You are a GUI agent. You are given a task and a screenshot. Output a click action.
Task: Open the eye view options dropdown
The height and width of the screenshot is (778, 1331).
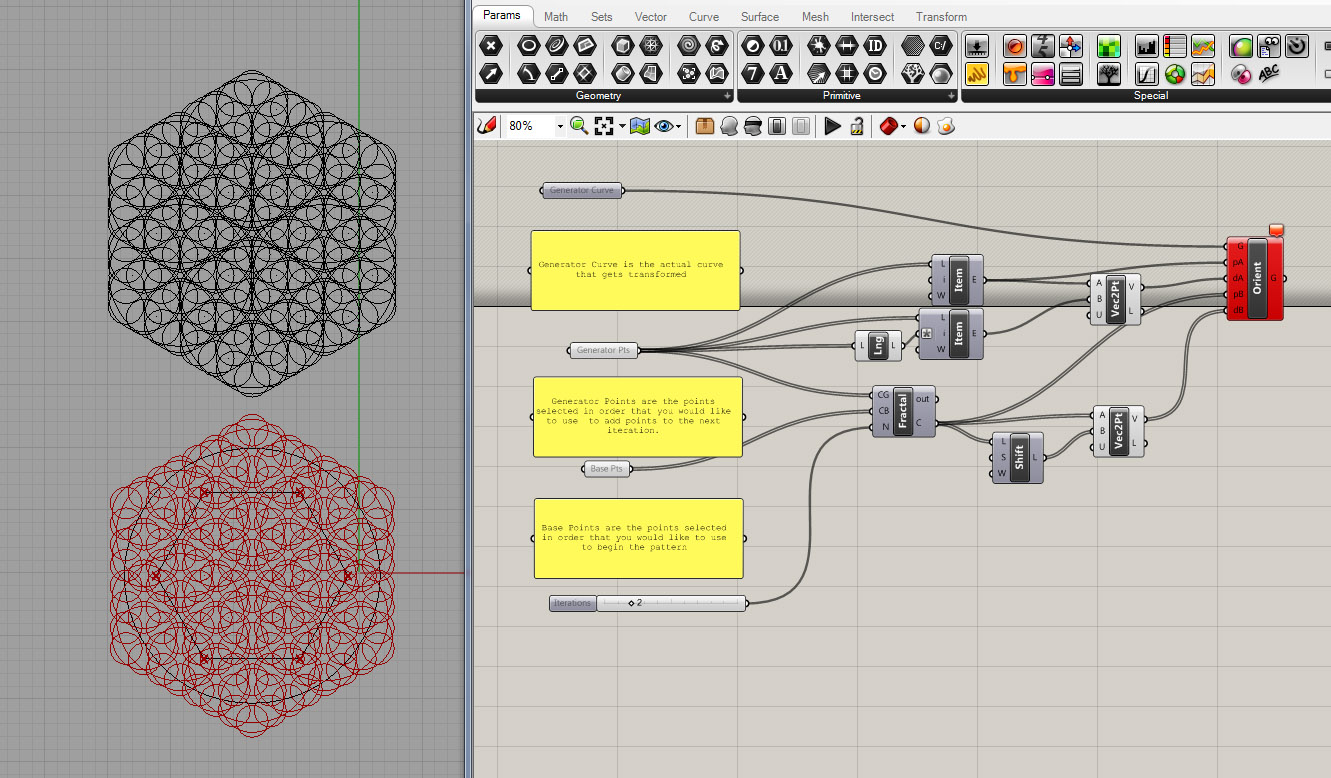pyautogui.click(x=679, y=126)
